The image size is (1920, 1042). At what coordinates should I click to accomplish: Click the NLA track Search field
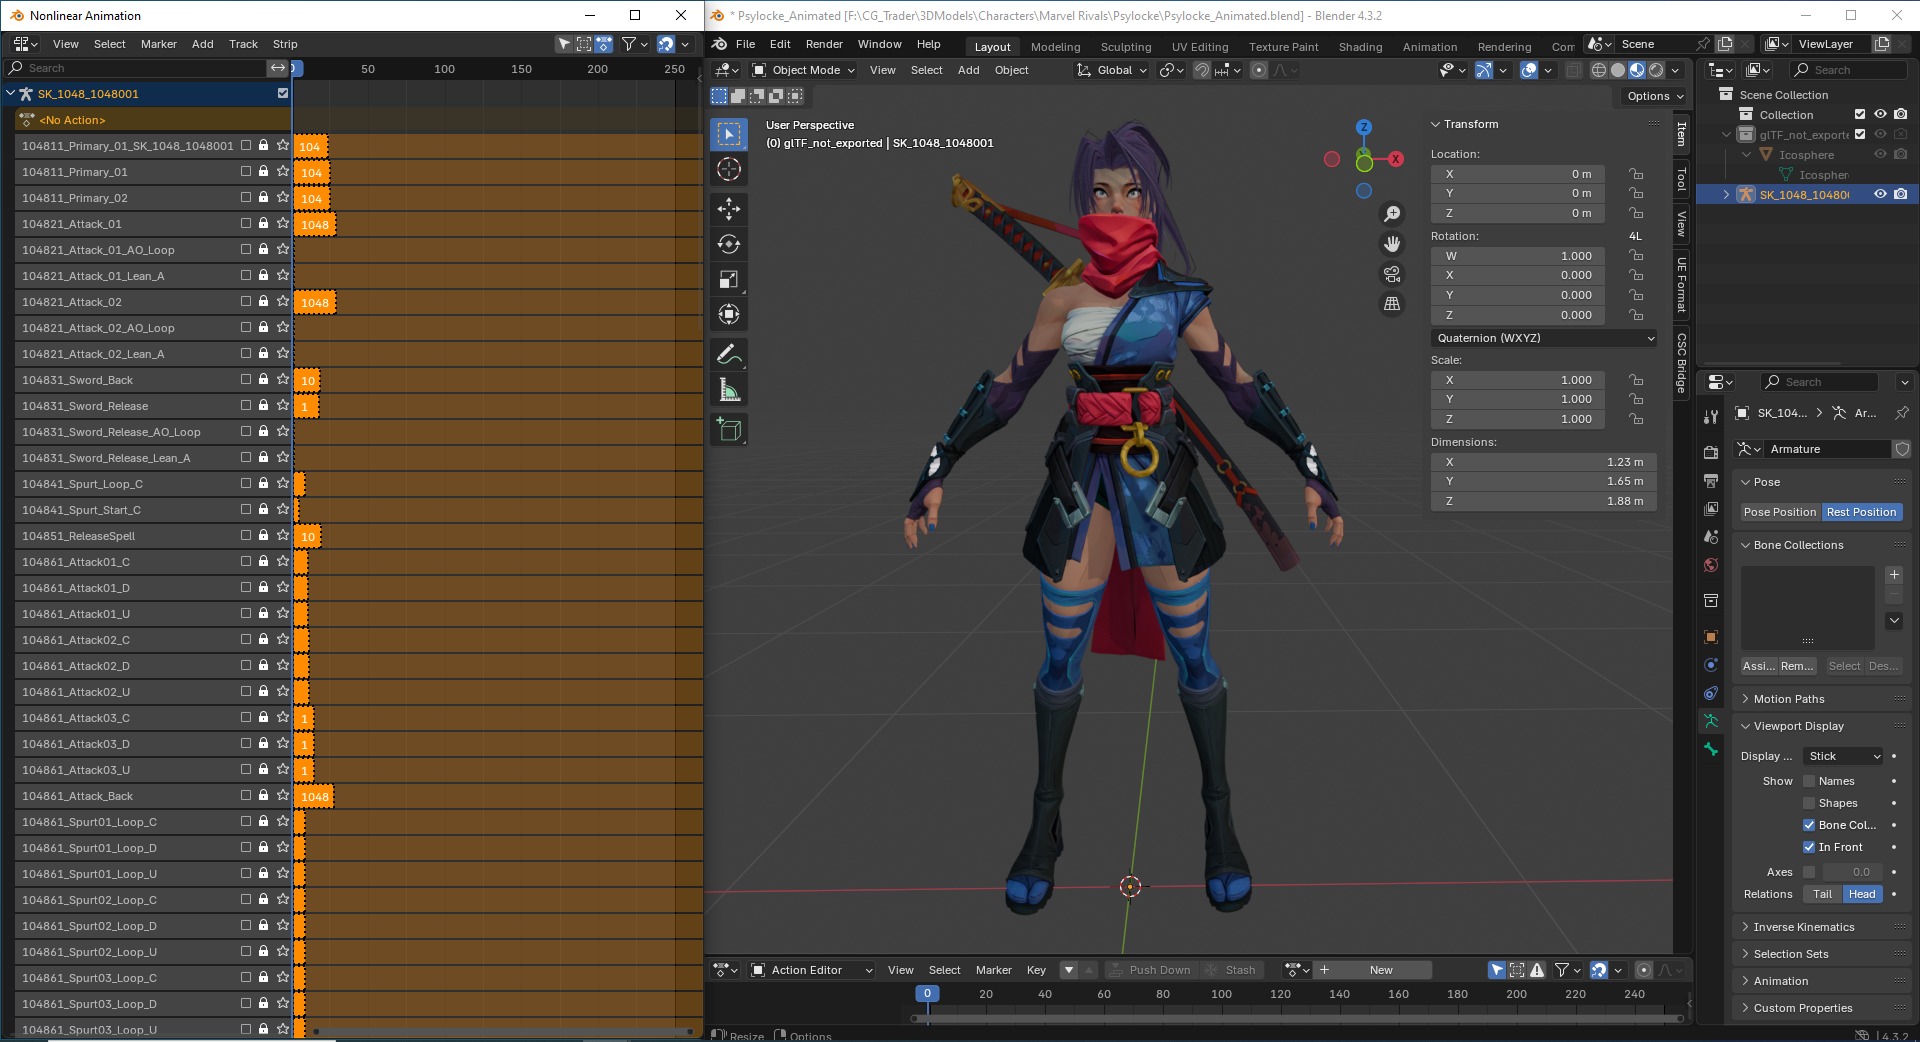pos(136,68)
